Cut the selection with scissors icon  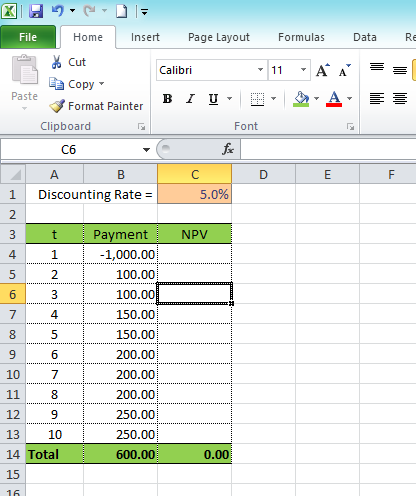[x=56, y=62]
